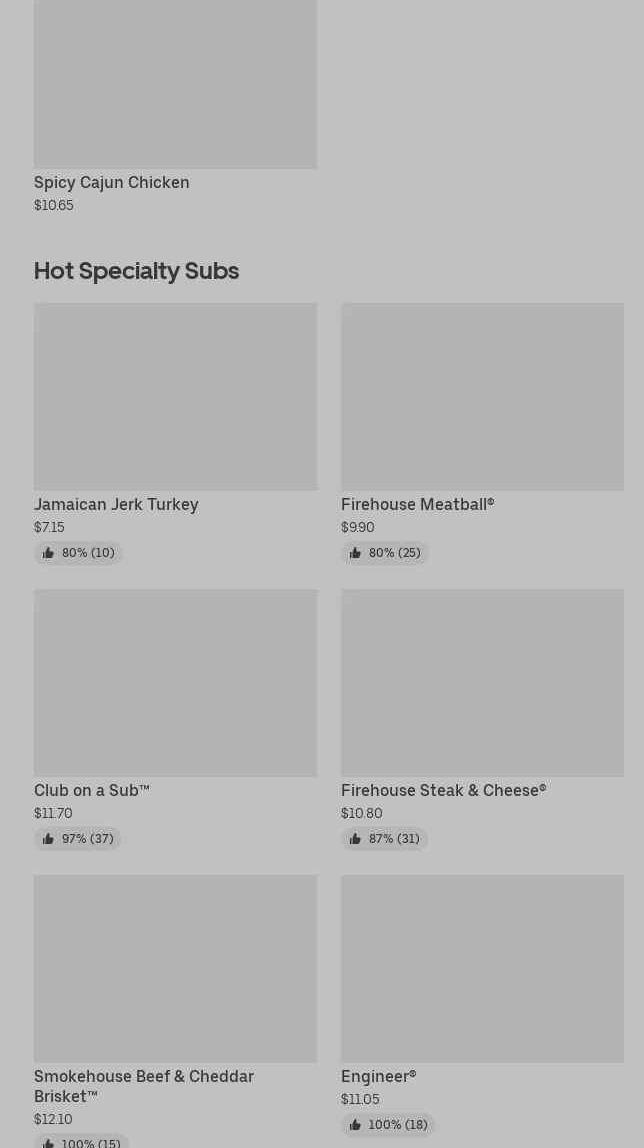Click thumbs-up icon under Engineer
This screenshot has height=1148, width=644.
coord(355,1125)
